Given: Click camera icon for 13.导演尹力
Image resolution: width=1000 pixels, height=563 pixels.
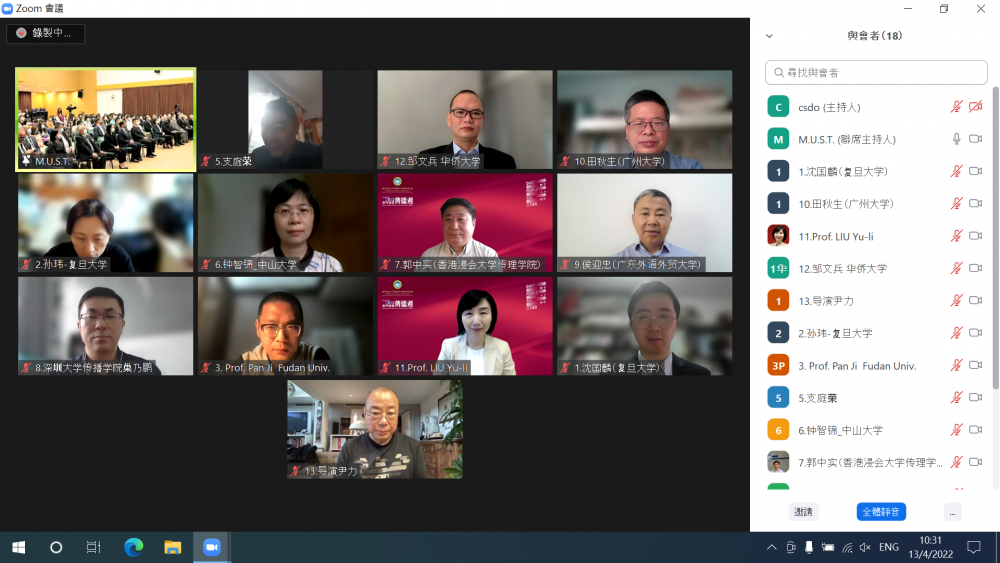Looking at the screenshot, I should (975, 300).
